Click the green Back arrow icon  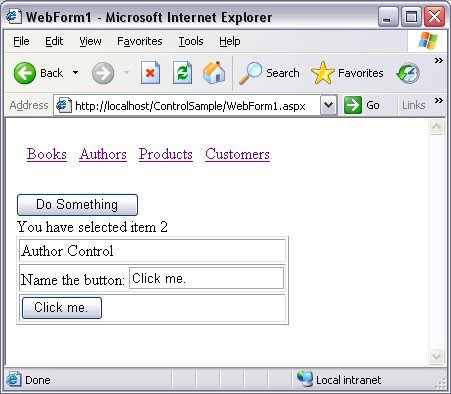click(x=25, y=73)
